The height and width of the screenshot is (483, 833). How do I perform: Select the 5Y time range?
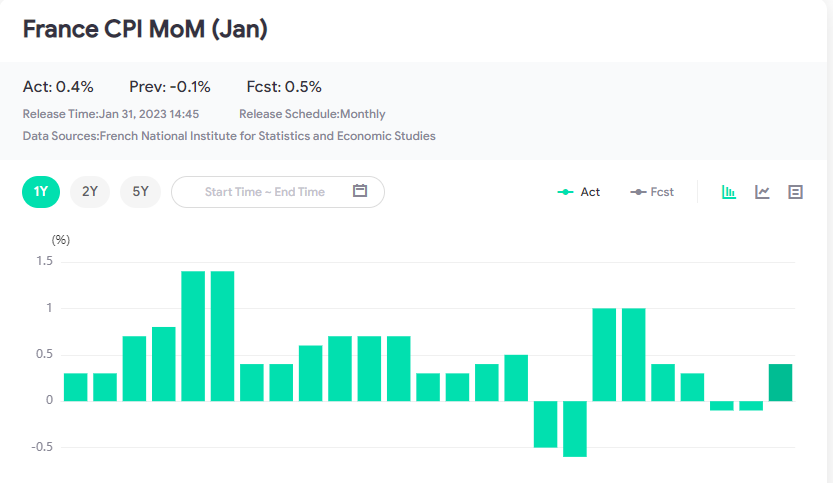click(x=140, y=192)
